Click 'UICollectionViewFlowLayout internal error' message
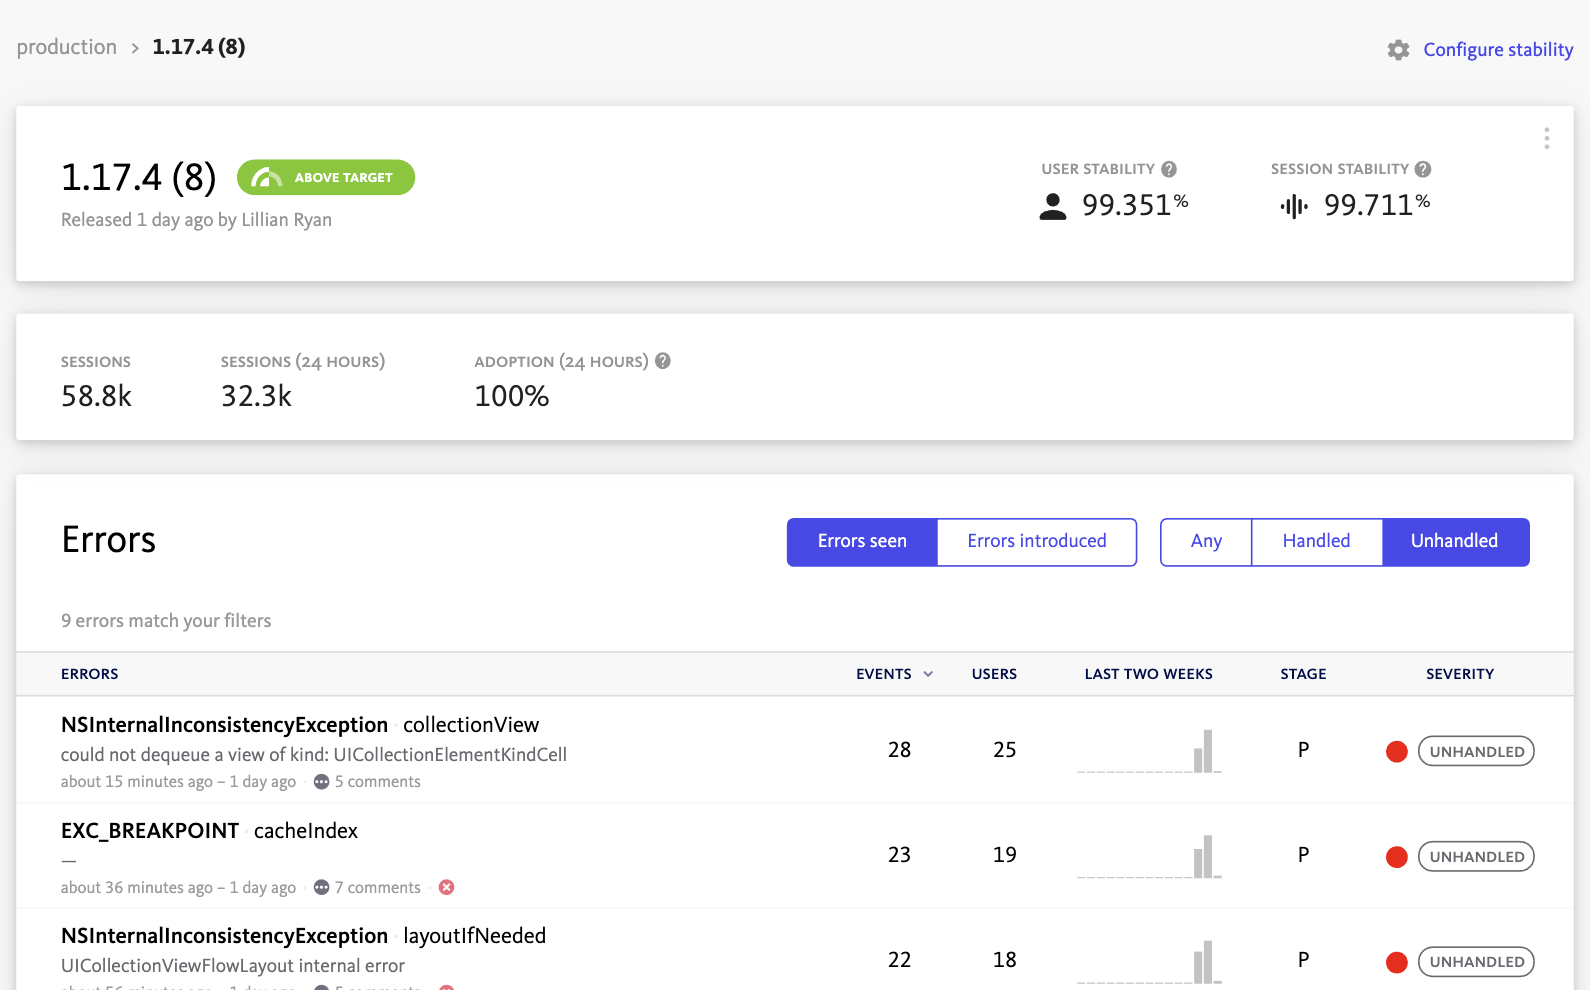 click(233, 966)
